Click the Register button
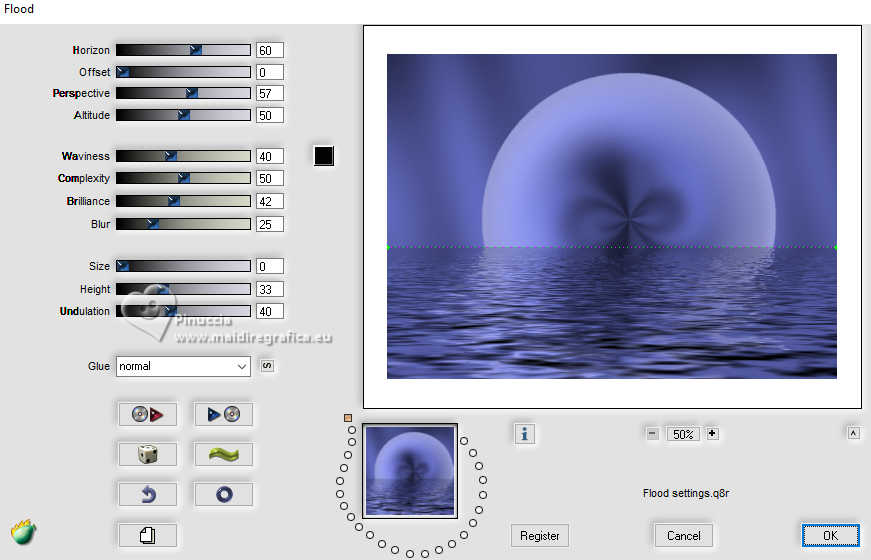This screenshot has width=871, height=560. click(x=539, y=536)
